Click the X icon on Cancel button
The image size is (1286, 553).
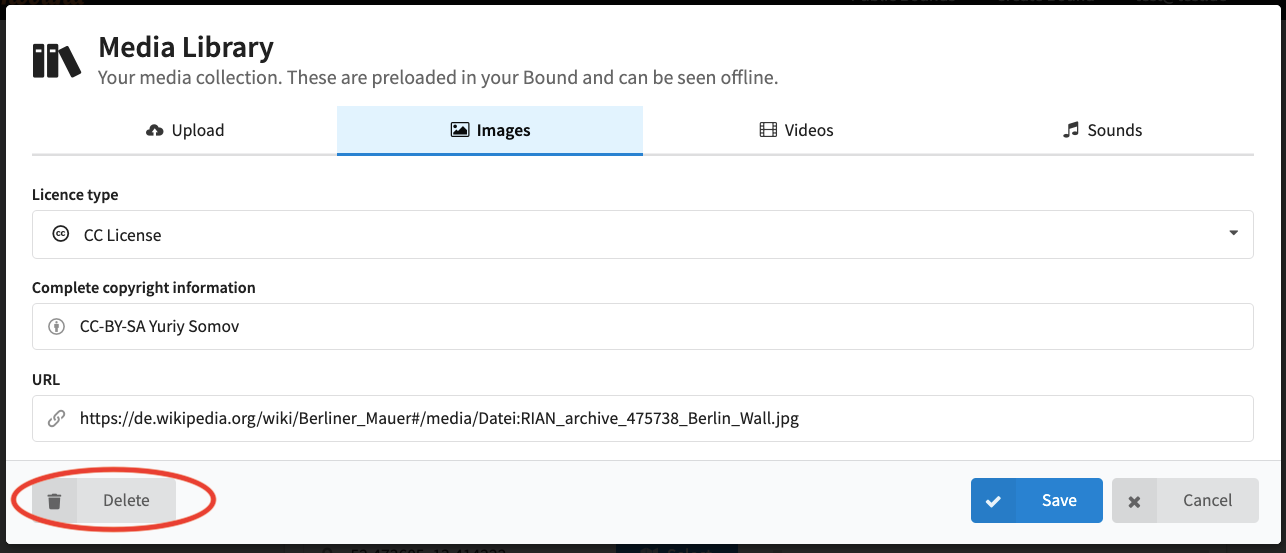(1134, 501)
